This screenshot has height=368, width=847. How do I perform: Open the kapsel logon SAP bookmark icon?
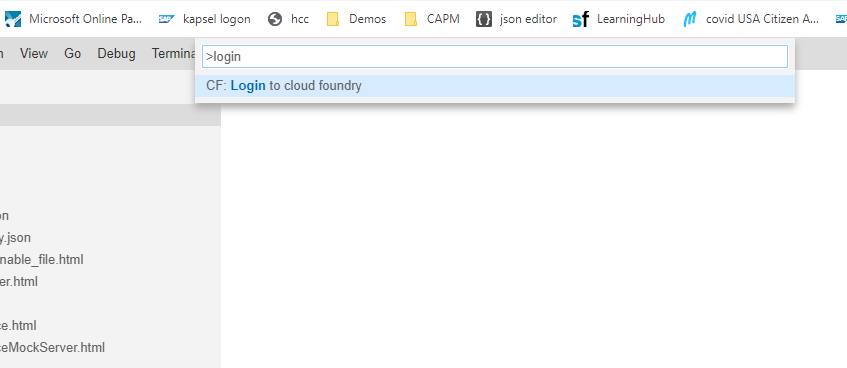click(167, 19)
